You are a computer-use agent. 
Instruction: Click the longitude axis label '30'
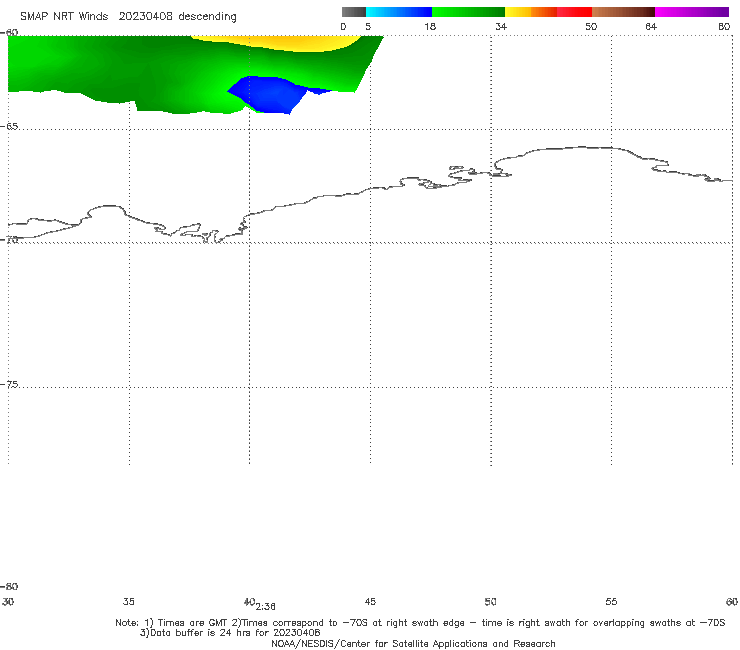[8, 602]
